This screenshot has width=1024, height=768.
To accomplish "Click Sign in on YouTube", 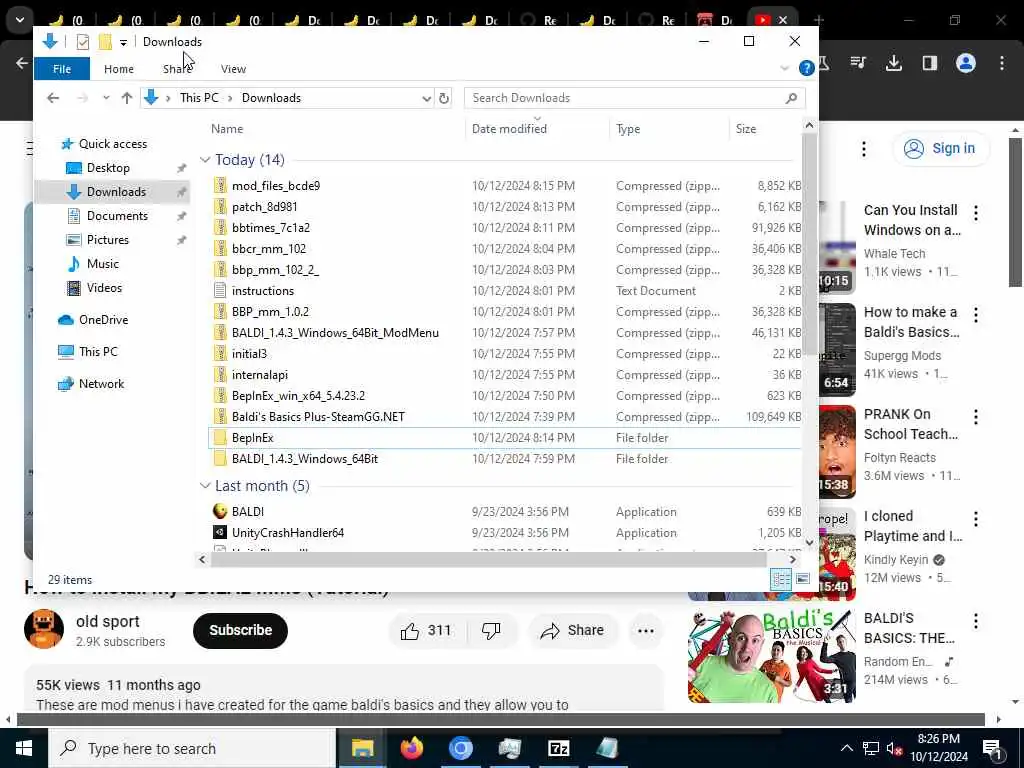I will [x=941, y=149].
